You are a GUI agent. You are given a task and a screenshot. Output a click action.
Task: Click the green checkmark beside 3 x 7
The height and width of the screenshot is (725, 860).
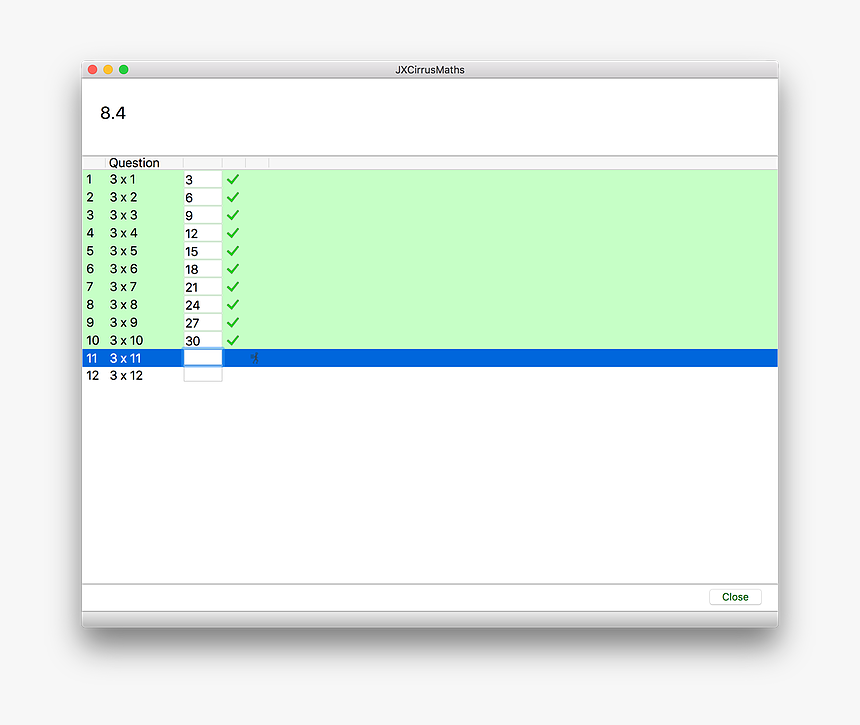click(x=232, y=287)
